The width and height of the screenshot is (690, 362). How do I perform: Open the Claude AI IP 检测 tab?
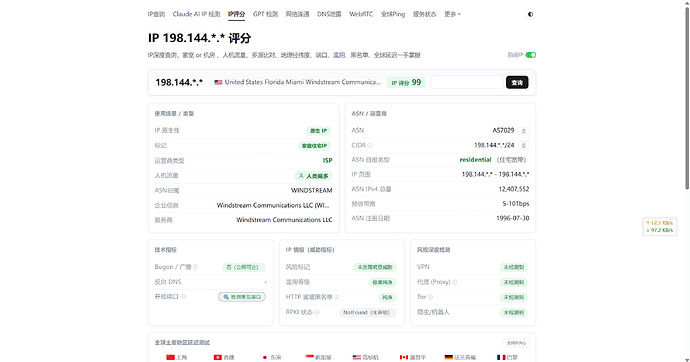(x=196, y=14)
